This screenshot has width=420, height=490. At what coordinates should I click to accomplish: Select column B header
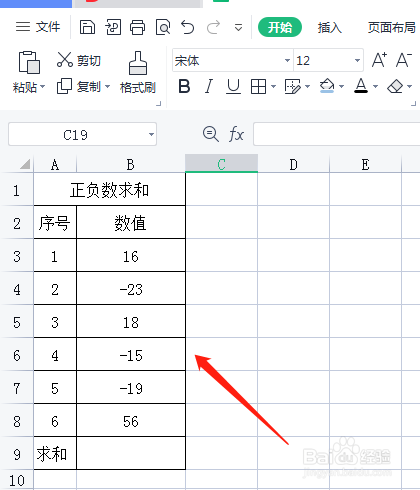coord(131,164)
